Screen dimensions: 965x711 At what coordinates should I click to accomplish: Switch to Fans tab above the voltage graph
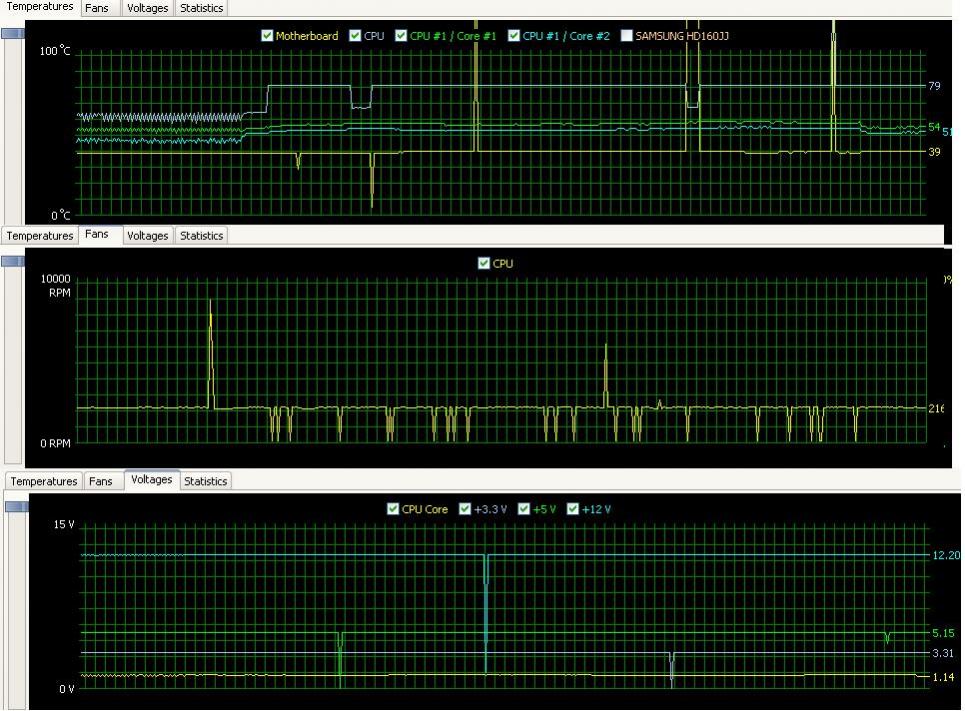point(100,481)
